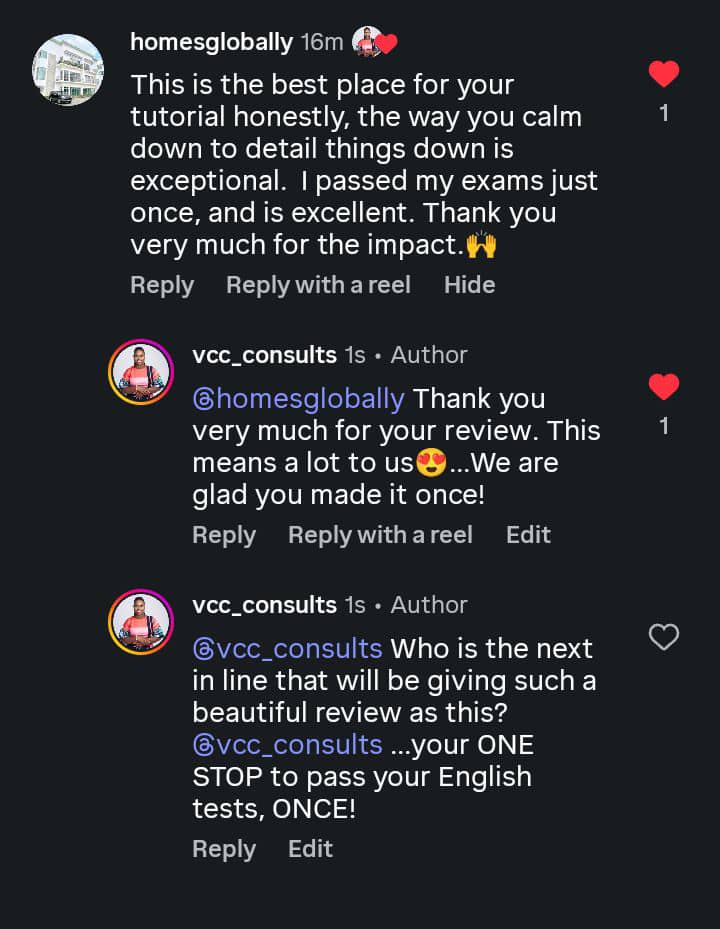Reply to the homesglobally comment
The height and width of the screenshot is (929, 720).
162,286
